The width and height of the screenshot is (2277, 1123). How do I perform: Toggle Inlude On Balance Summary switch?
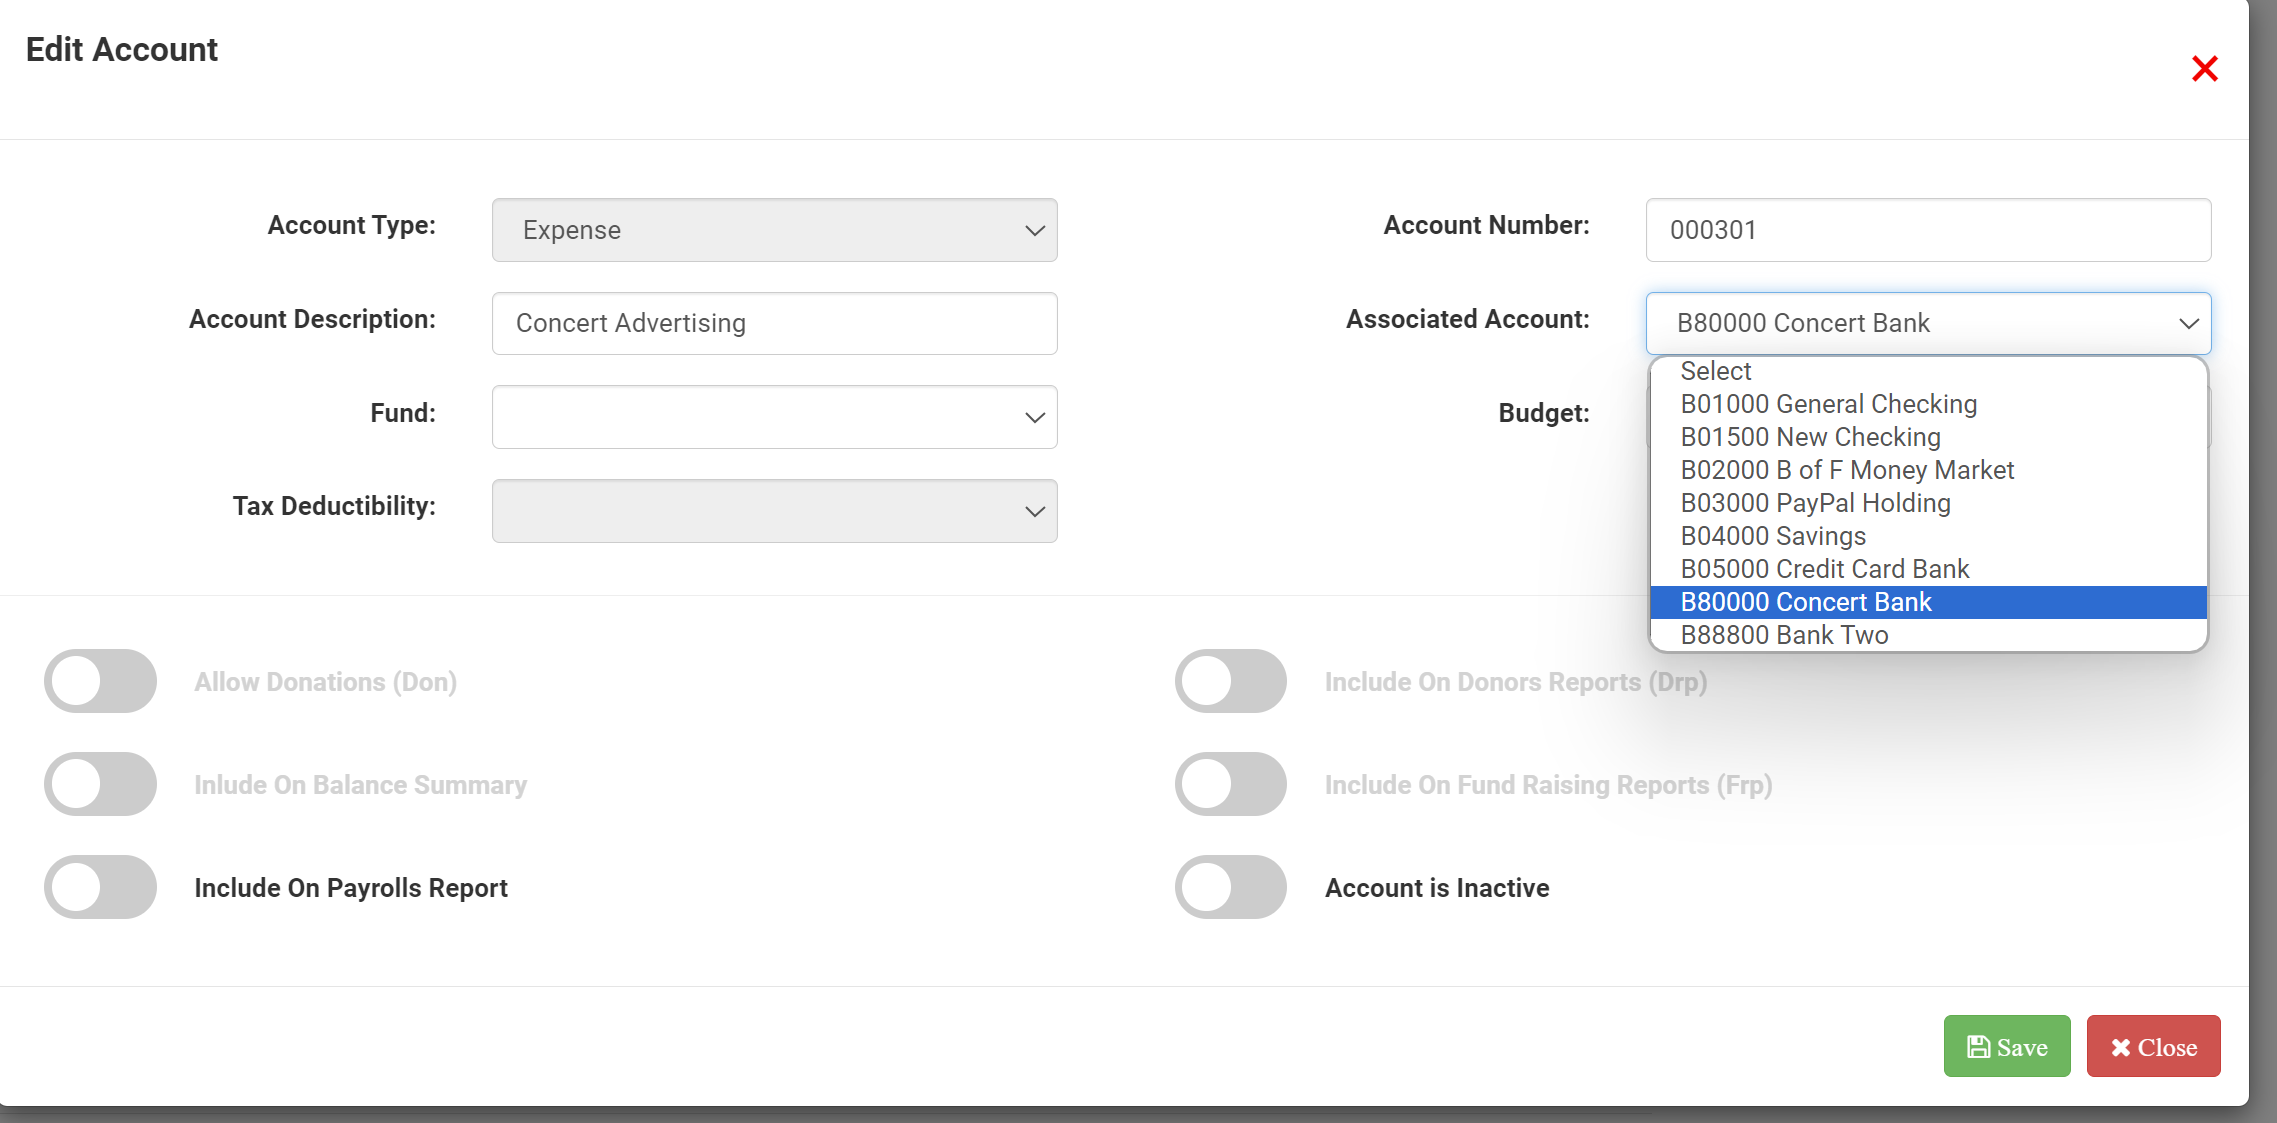100,784
